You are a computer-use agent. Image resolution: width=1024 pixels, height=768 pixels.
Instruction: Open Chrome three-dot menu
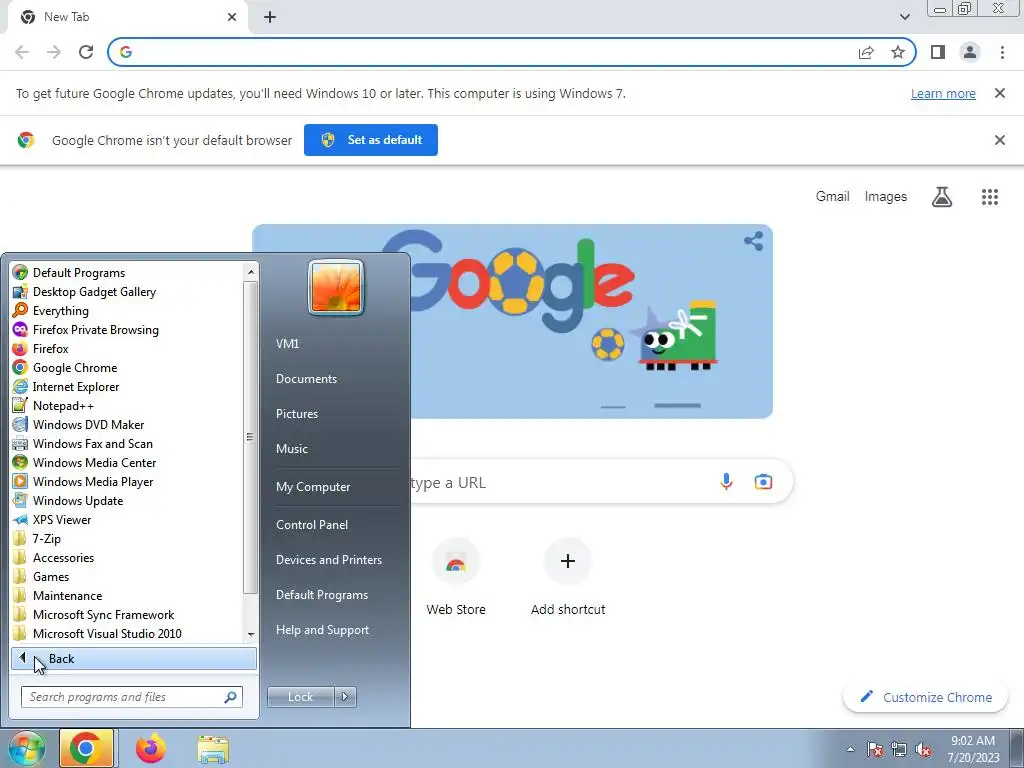click(x=1002, y=52)
